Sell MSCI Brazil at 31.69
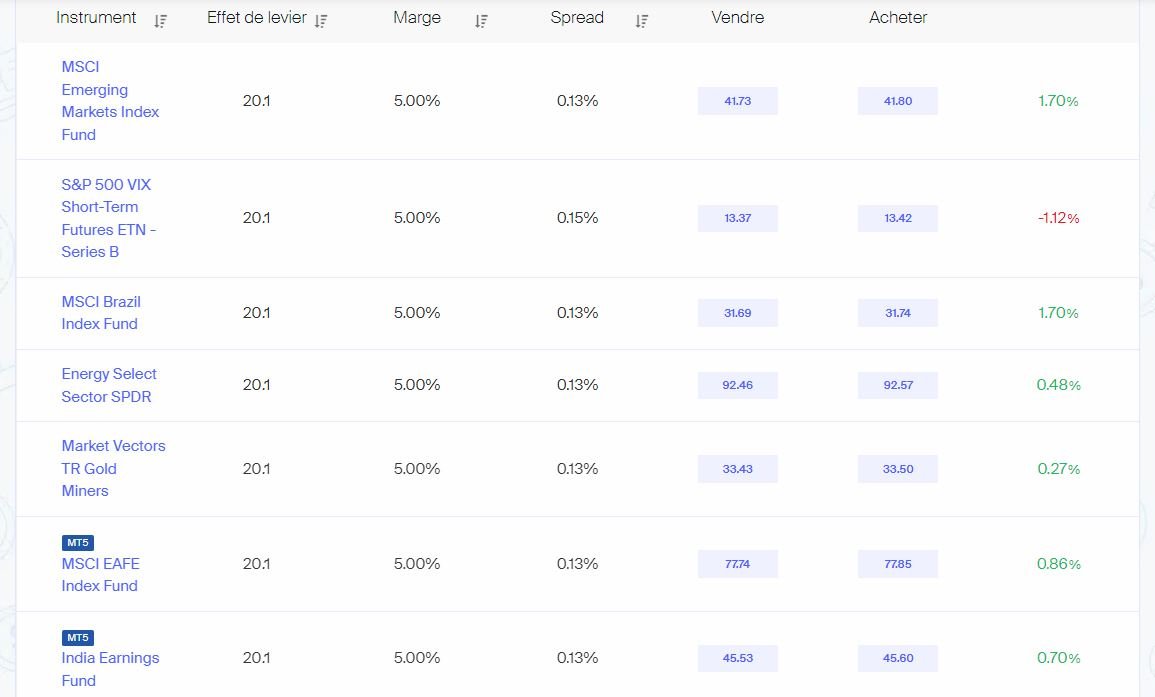1155x697 pixels. 737,313
